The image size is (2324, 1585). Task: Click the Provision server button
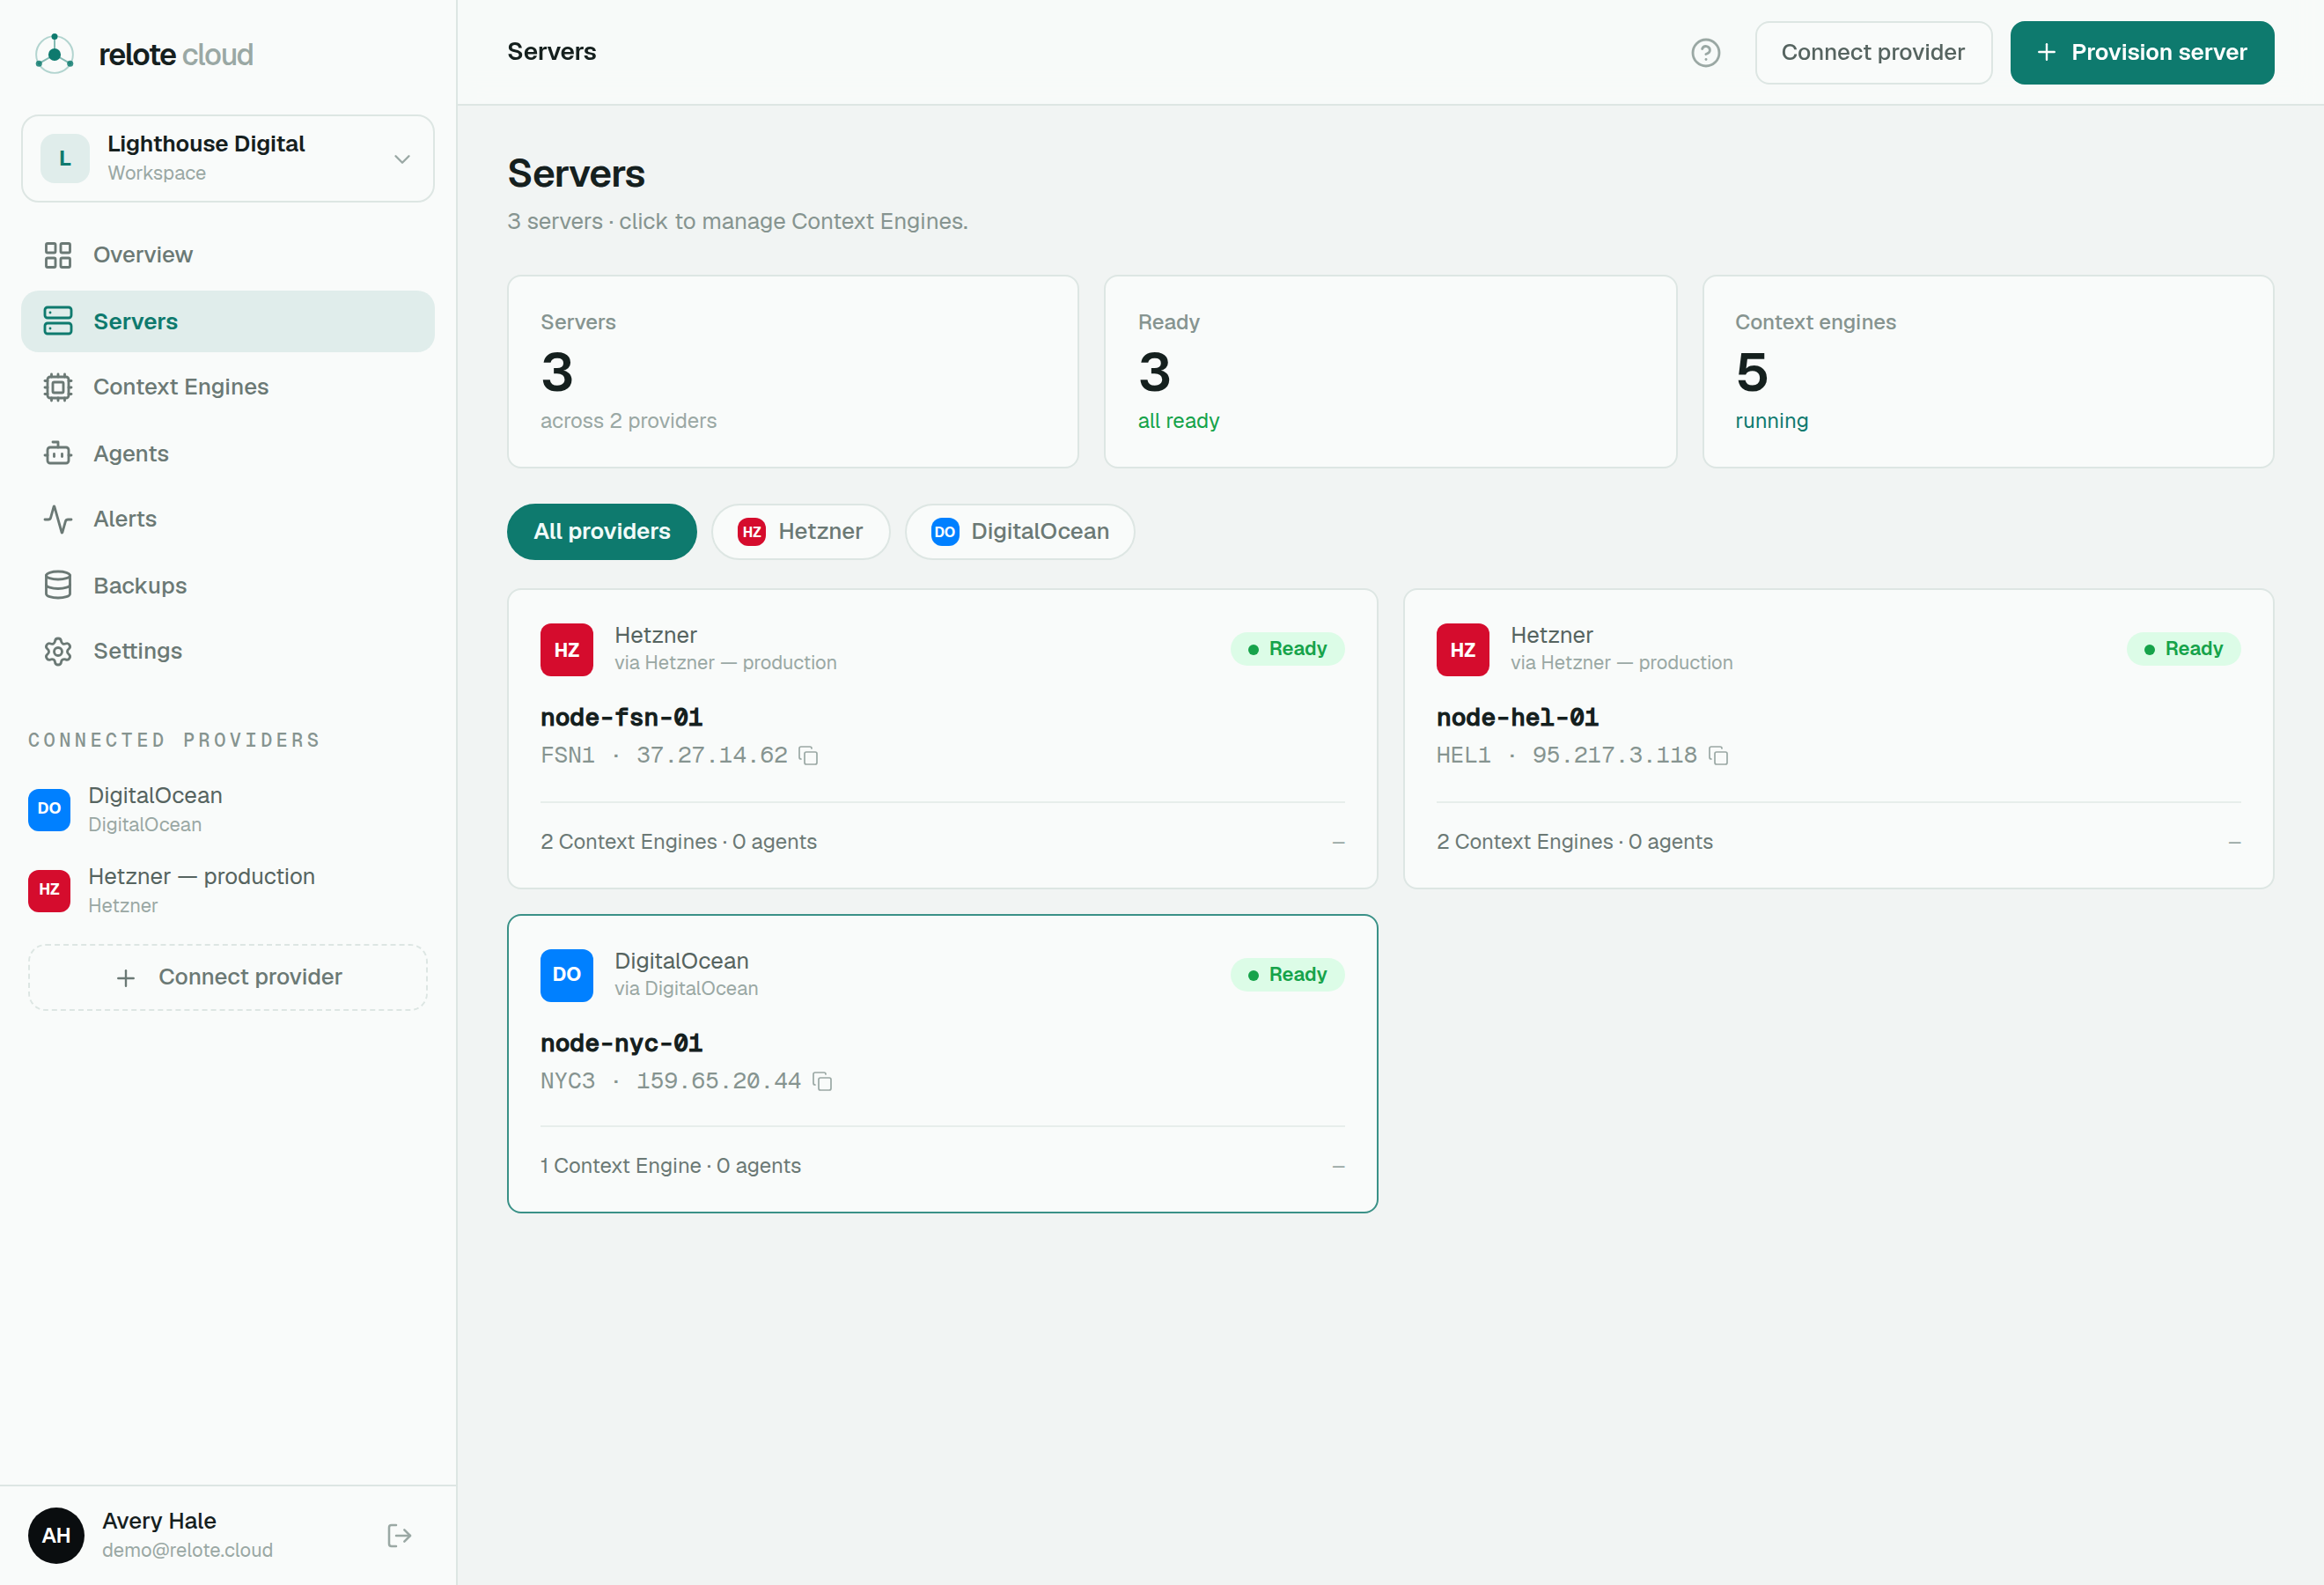pos(2142,53)
